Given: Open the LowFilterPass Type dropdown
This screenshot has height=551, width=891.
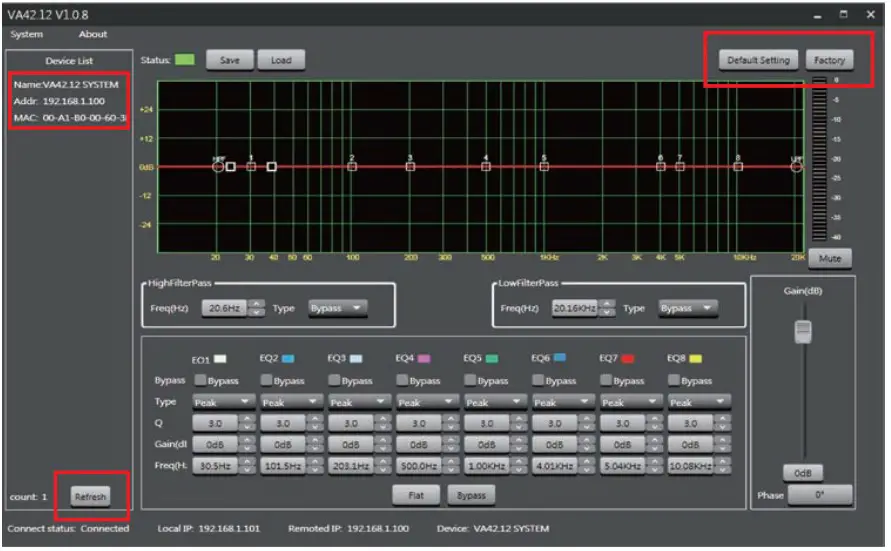Looking at the screenshot, I should click(688, 308).
